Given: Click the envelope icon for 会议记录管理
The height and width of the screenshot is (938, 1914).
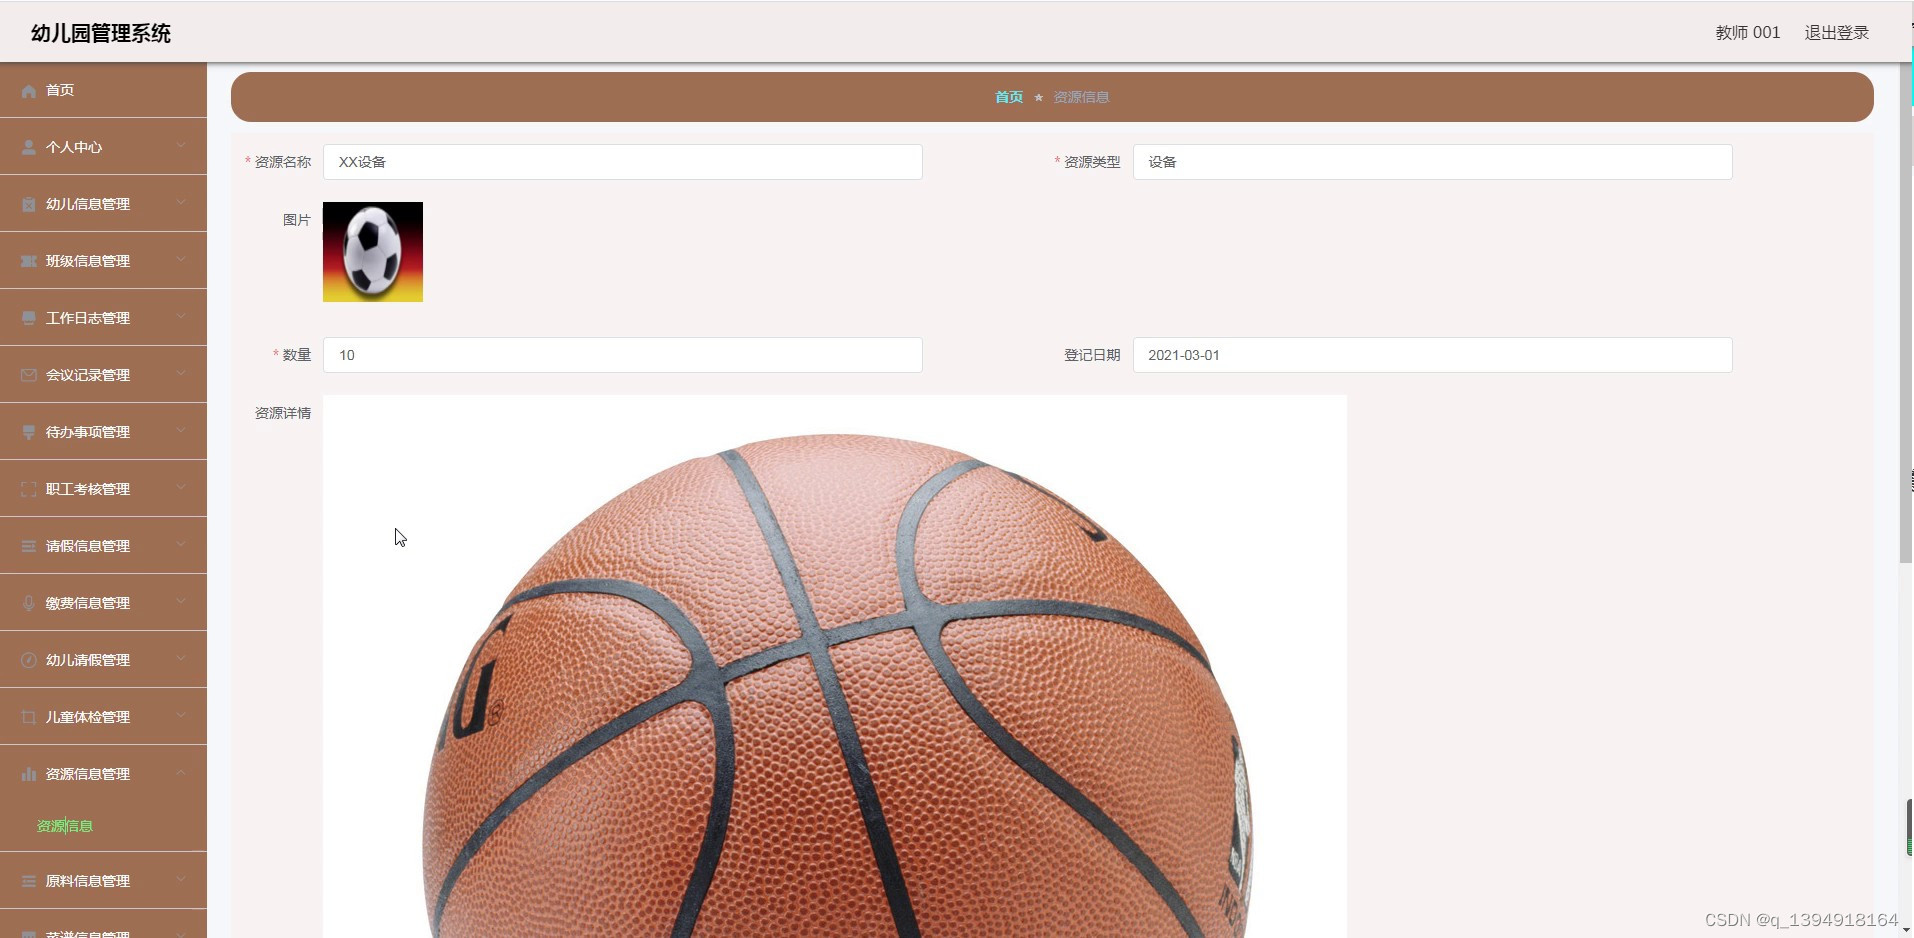Looking at the screenshot, I should pos(29,376).
